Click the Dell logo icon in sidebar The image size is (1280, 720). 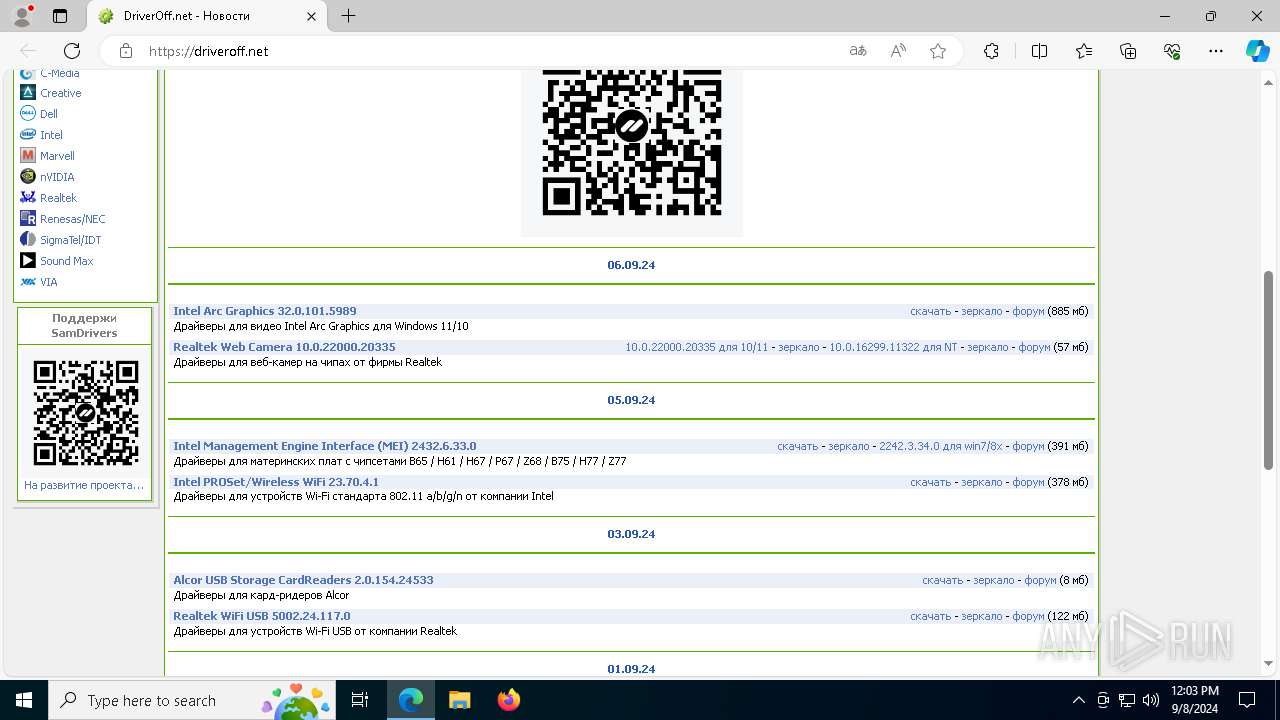(x=28, y=114)
